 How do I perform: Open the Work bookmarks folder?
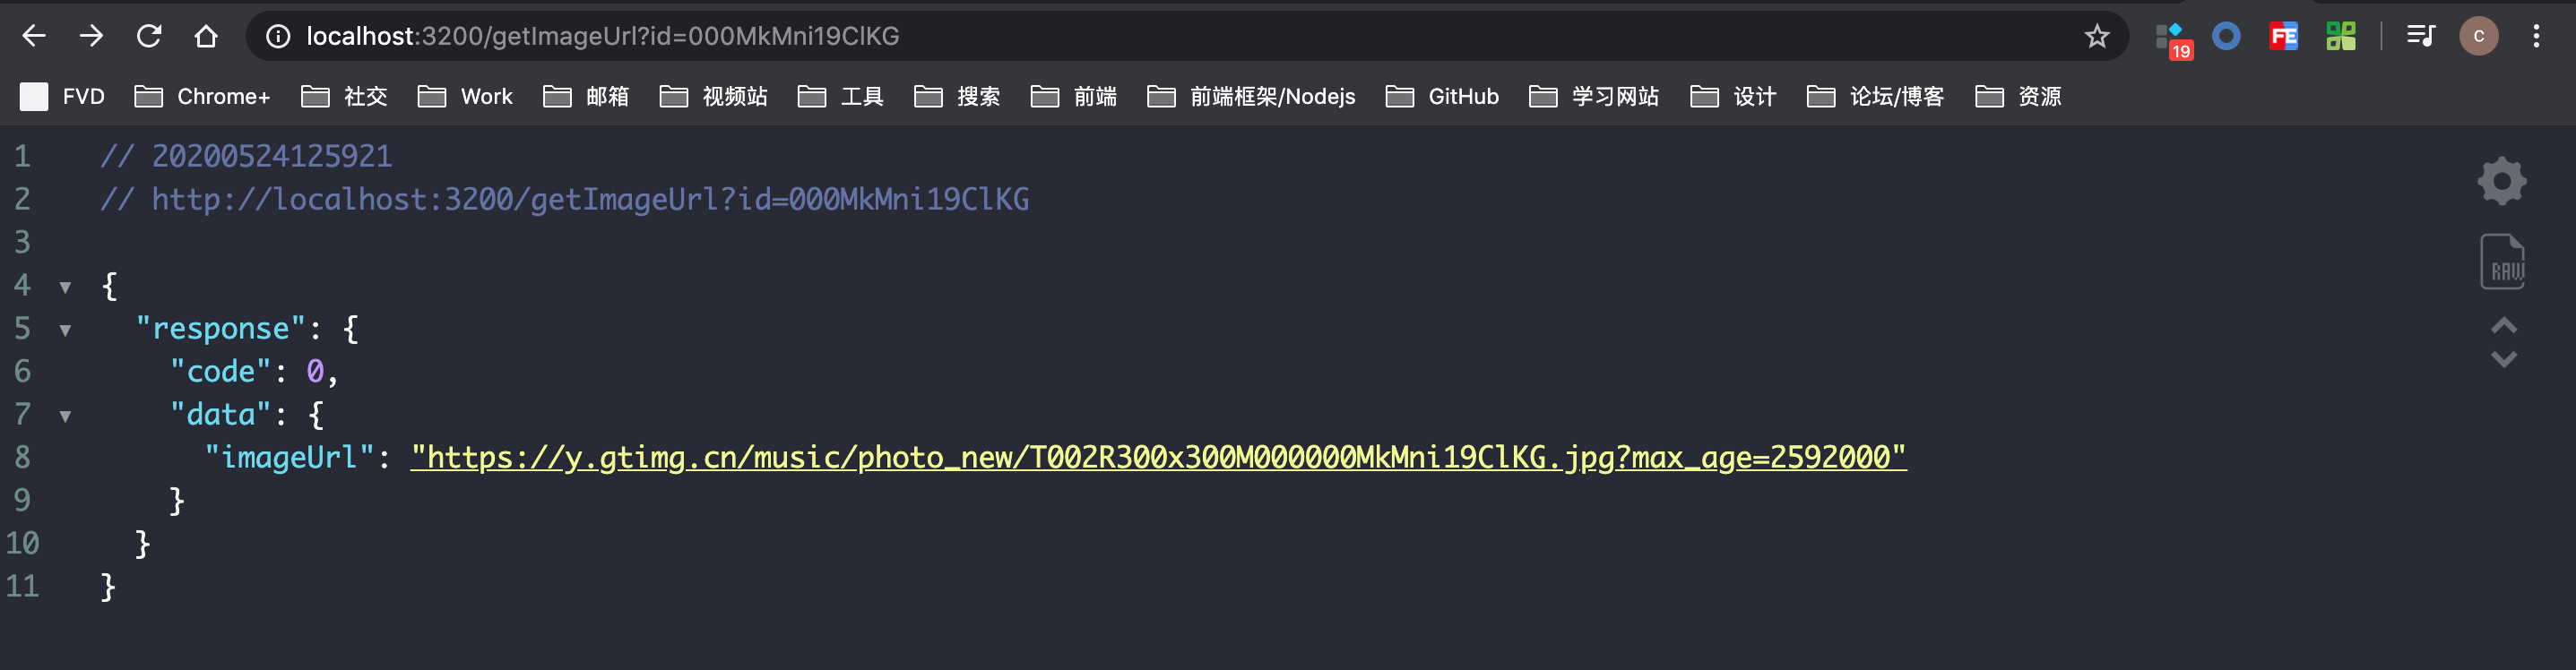(x=465, y=97)
